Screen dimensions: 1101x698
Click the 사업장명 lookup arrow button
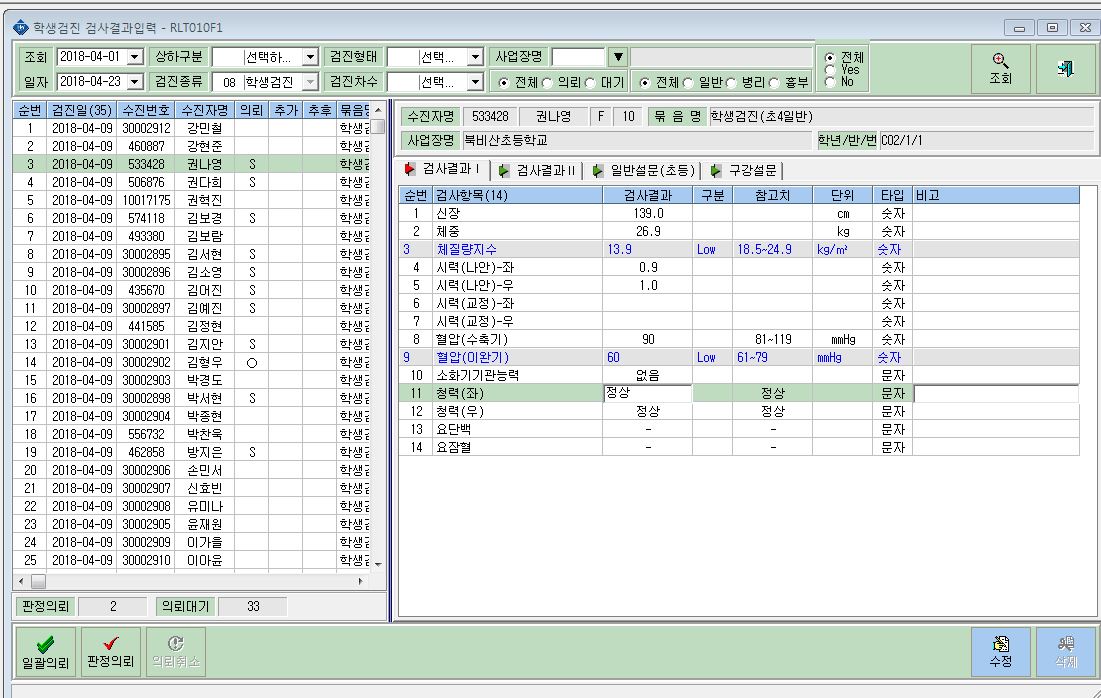pyautogui.click(x=618, y=57)
